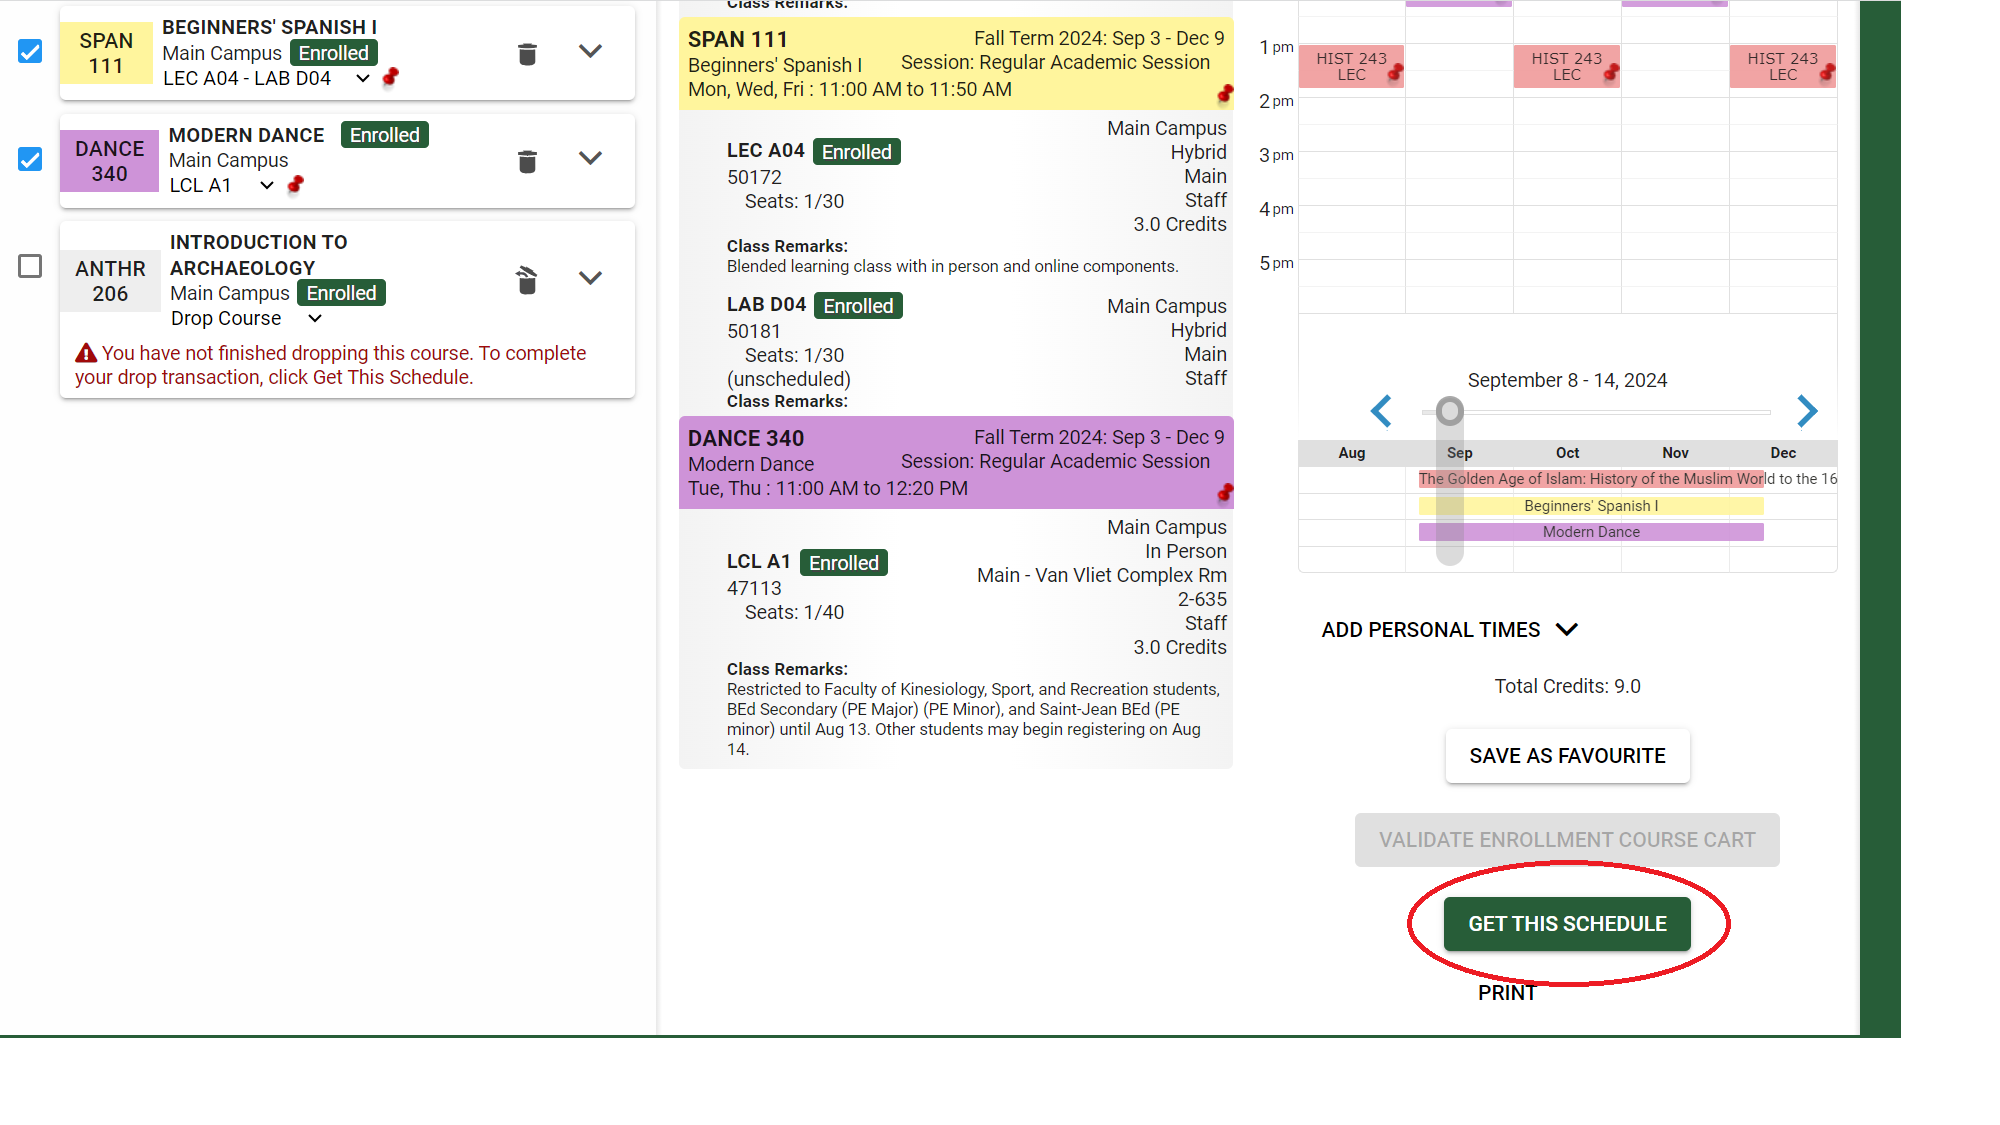Expand Beginners' Spanish I course details chevron

[x=590, y=51]
